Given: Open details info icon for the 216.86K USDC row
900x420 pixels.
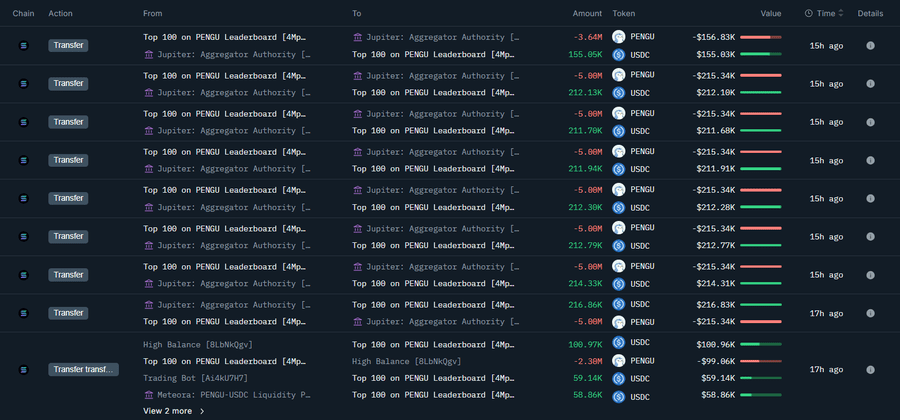Looking at the screenshot, I should pyautogui.click(x=870, y=312).
